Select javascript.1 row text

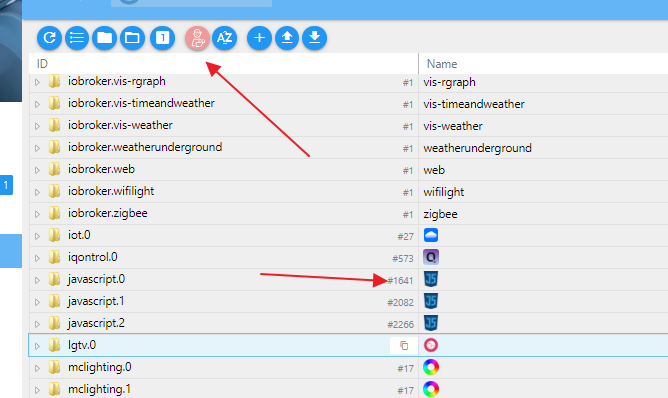click(96, 301)
